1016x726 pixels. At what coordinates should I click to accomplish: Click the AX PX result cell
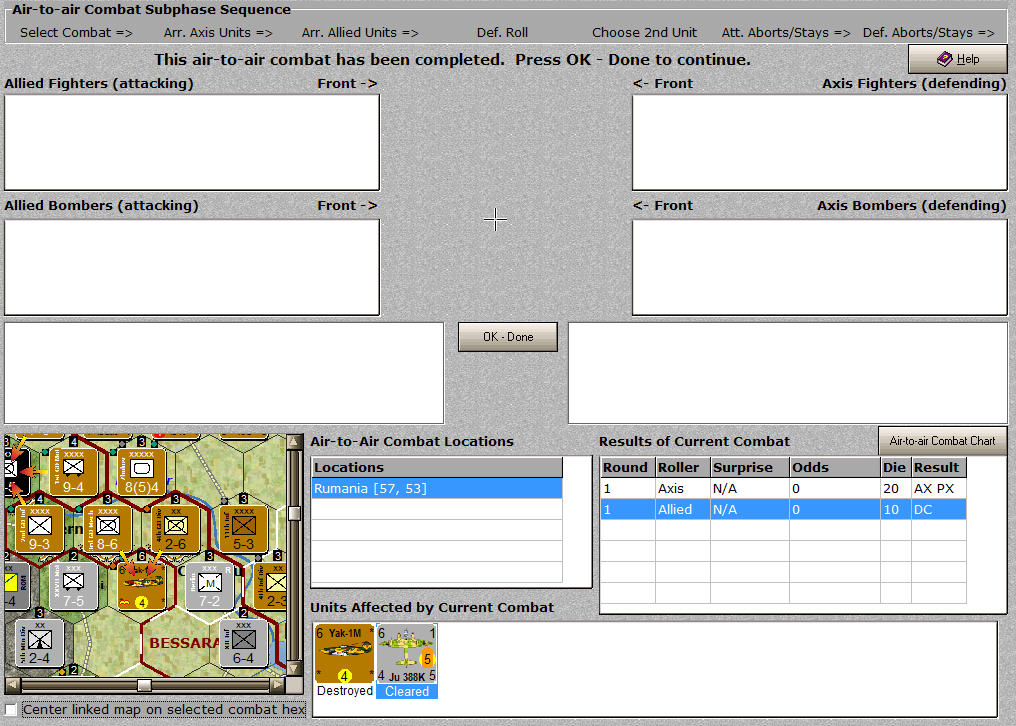tap(939, 489)
